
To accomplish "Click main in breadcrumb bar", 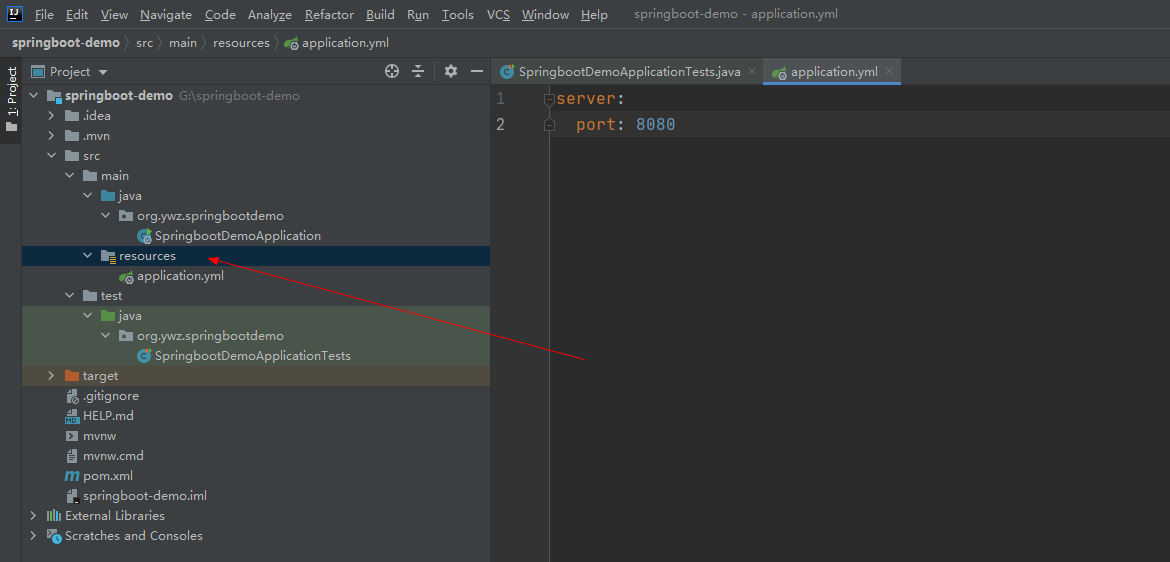I will 183,43.
